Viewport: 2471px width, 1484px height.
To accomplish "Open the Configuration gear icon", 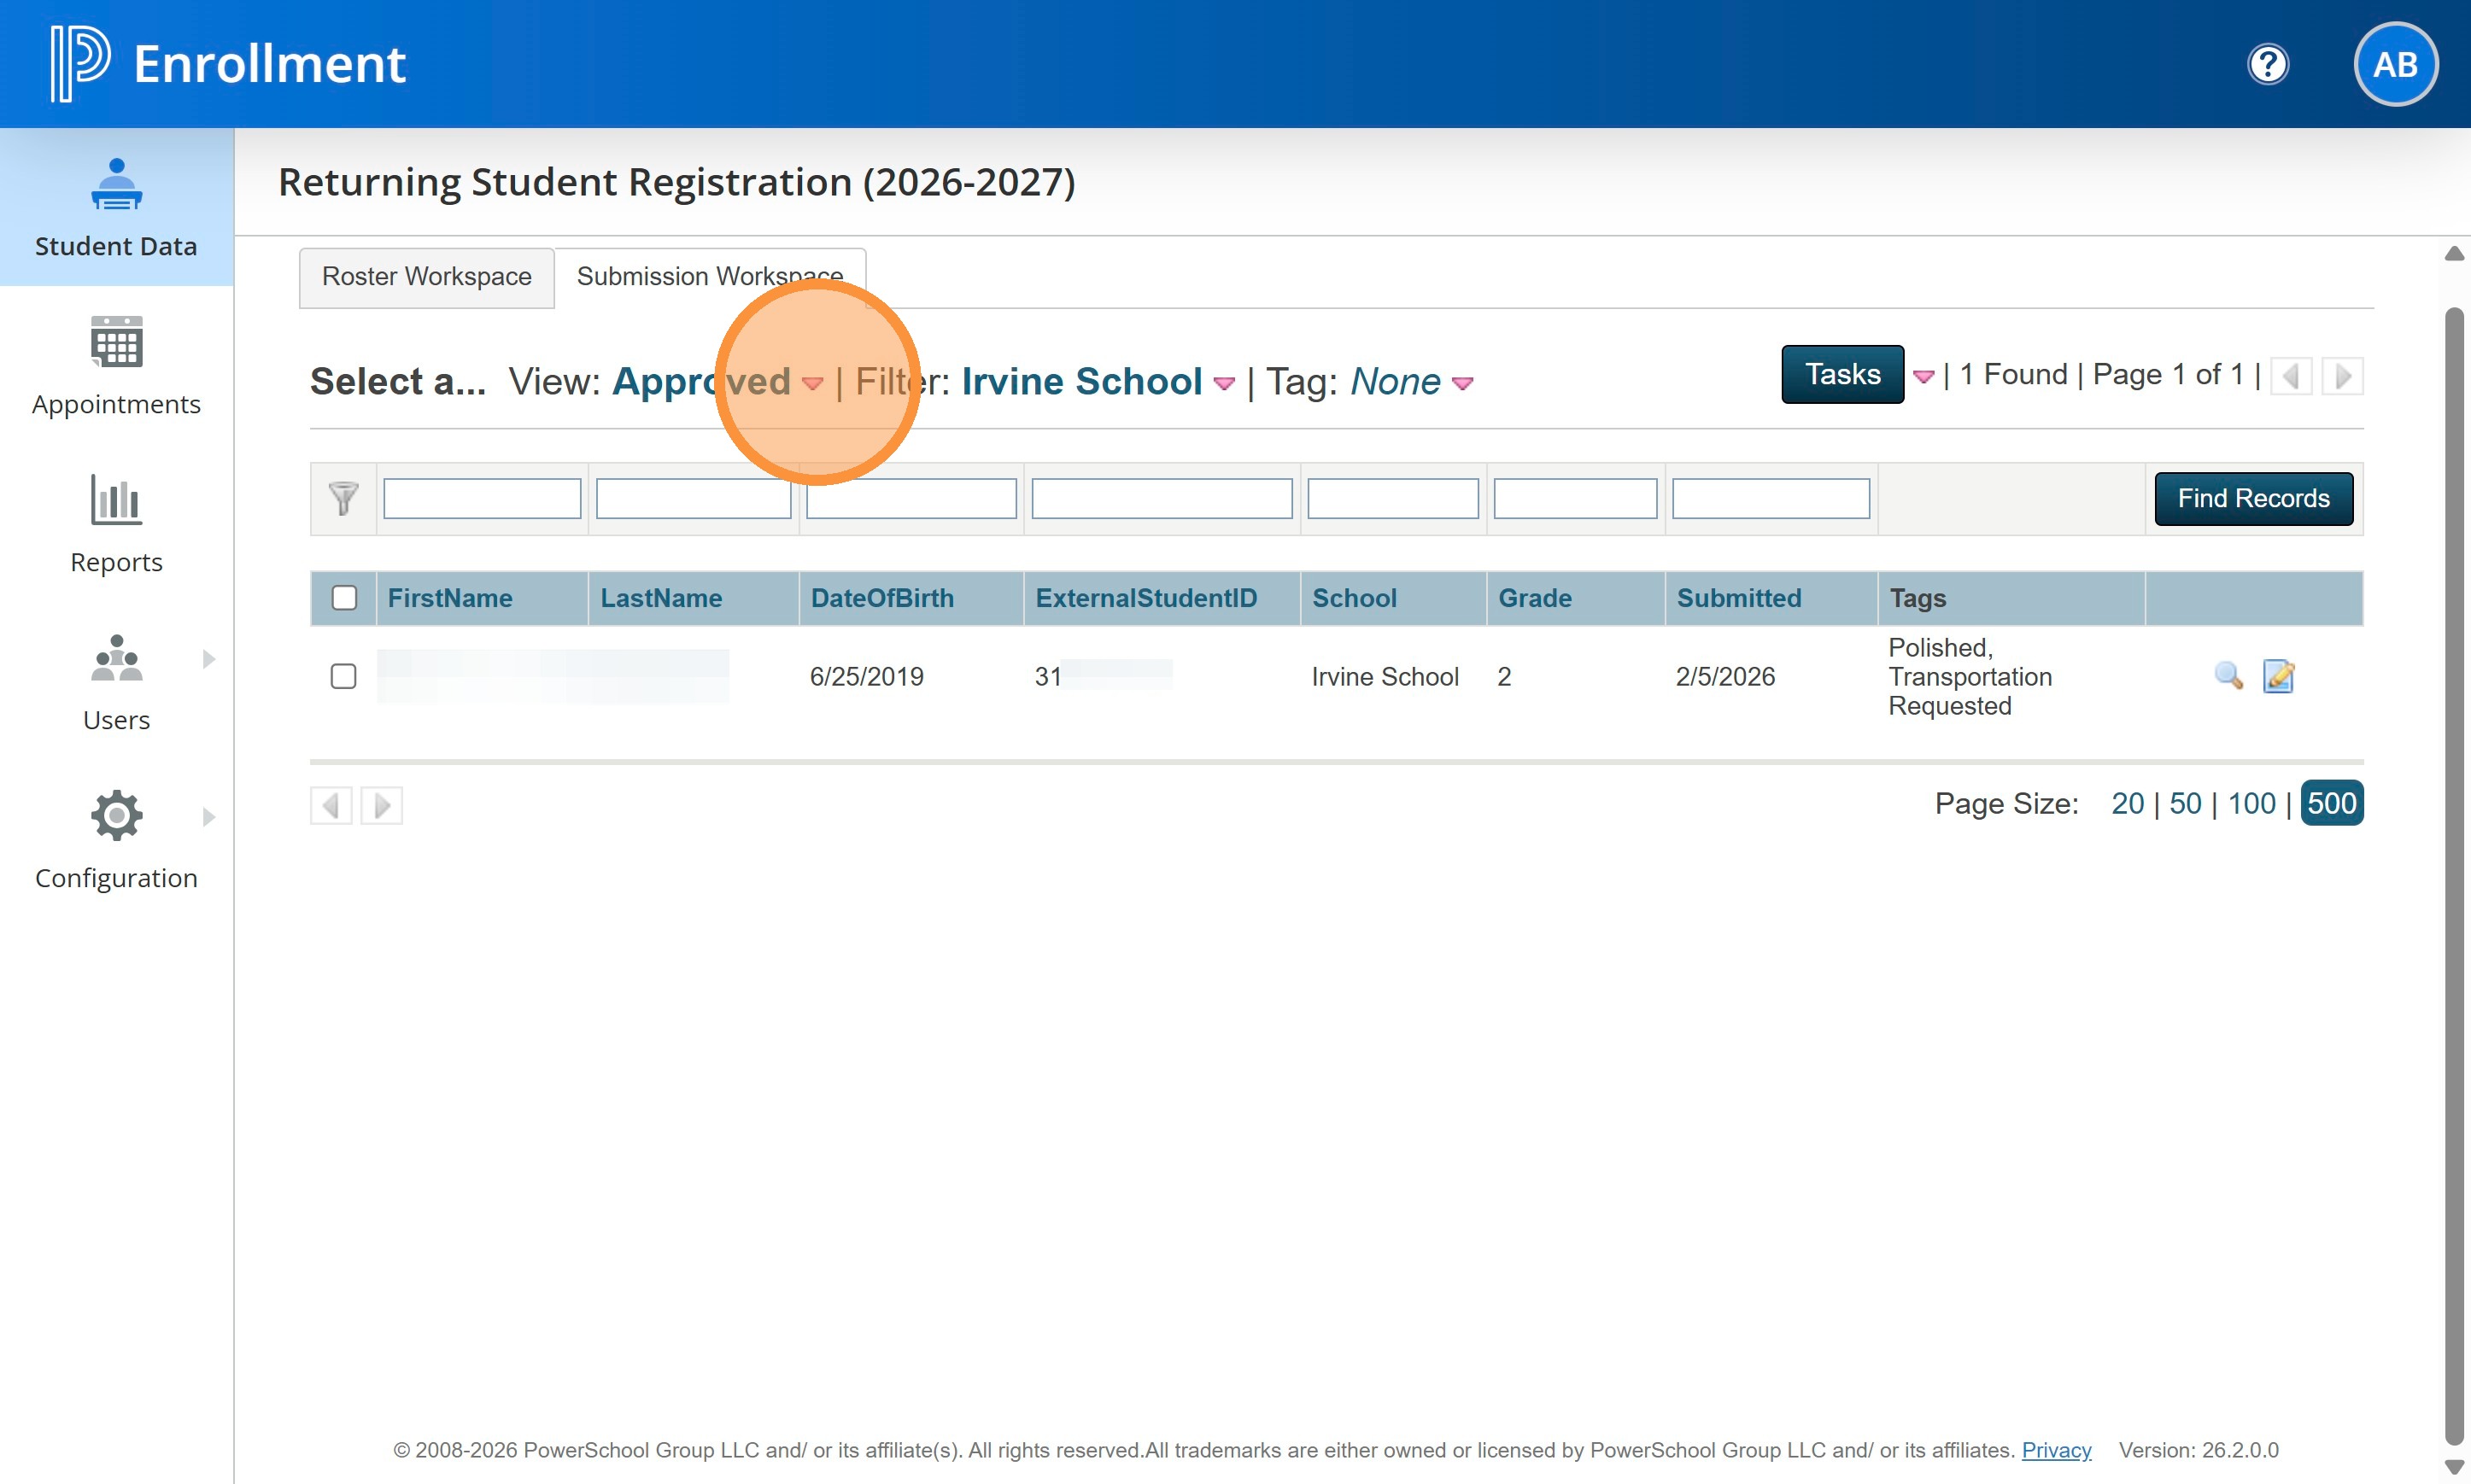I will tap(116, 816).
